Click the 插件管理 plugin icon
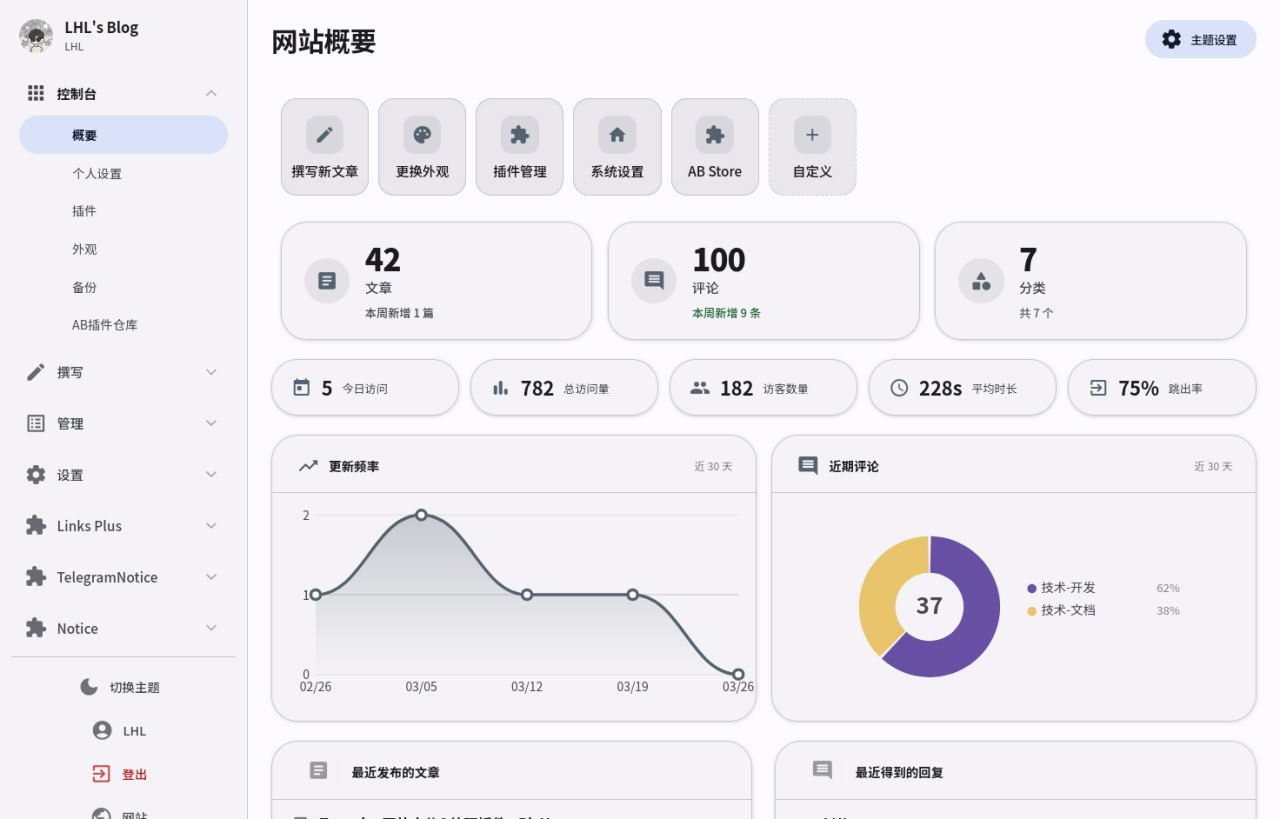This screenshot has width=1280, height=819. tap(519, 132)
